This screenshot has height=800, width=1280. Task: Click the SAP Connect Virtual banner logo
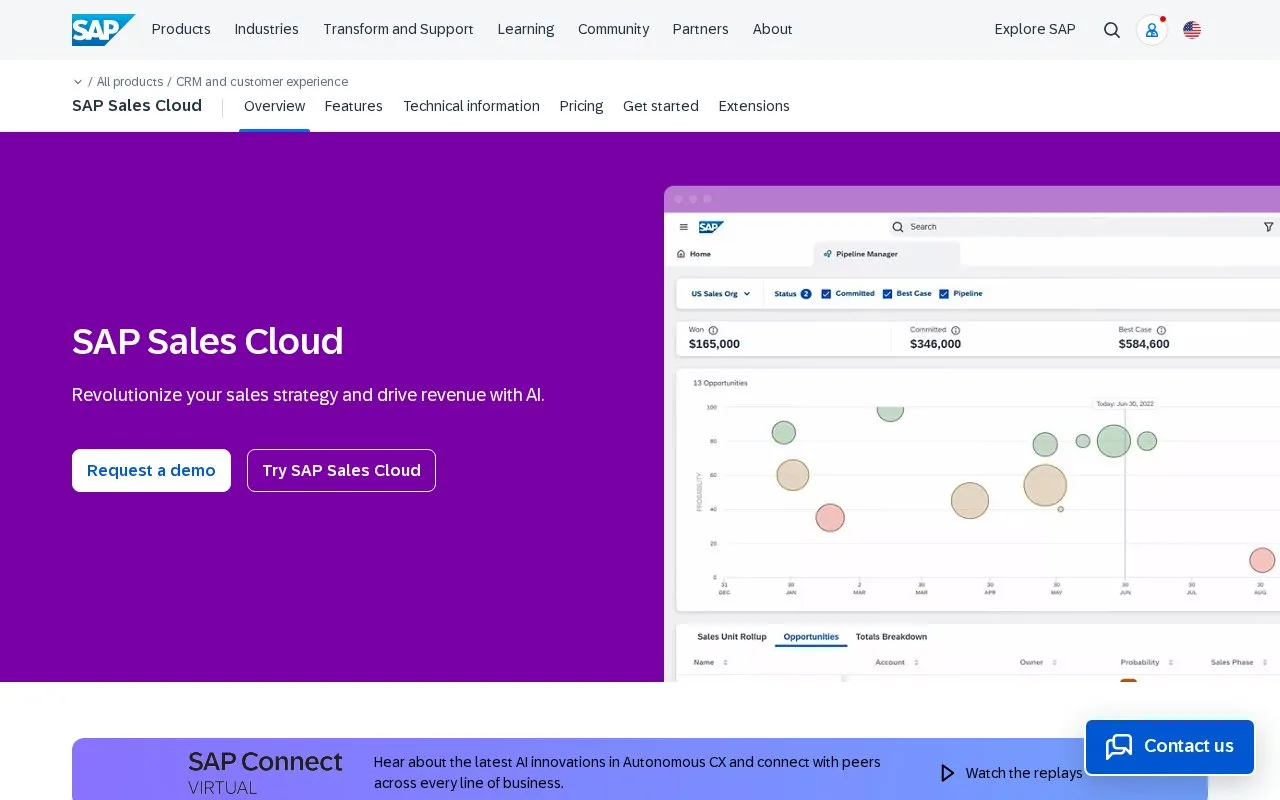(265, 773)
